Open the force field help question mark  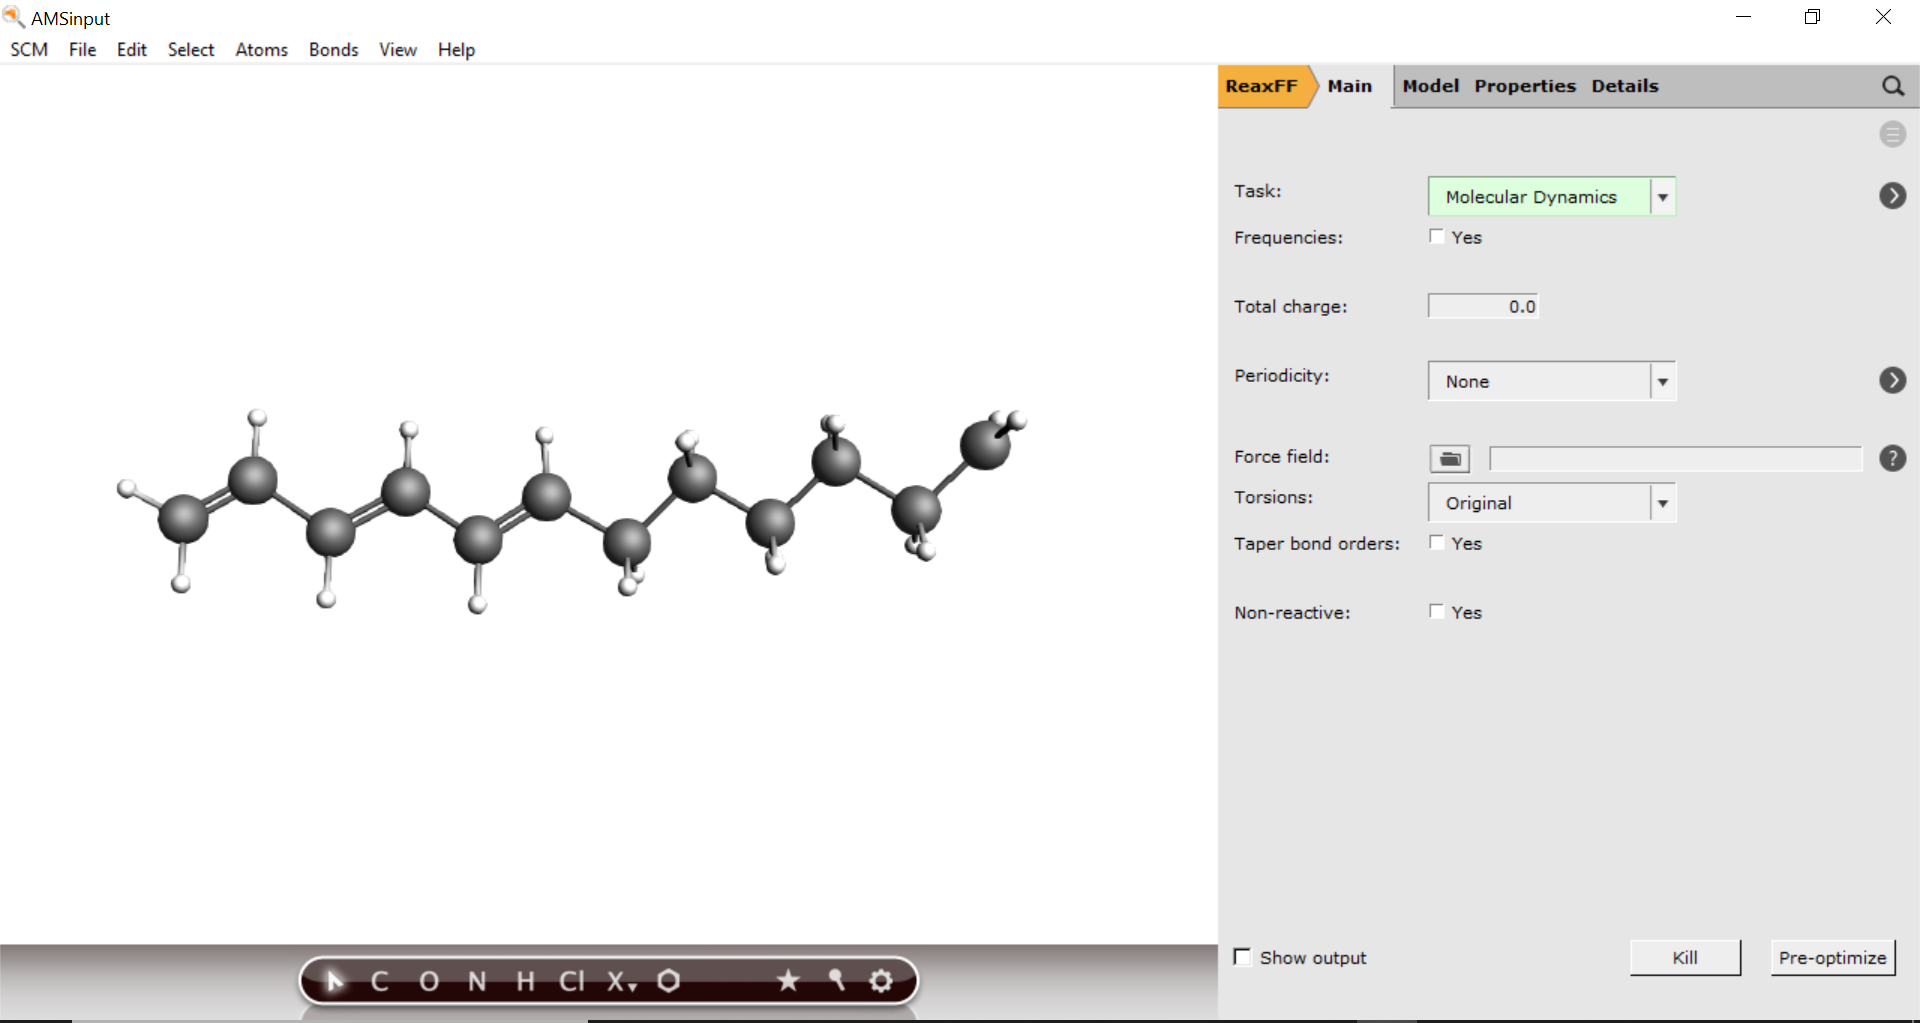click(1892, 458)
